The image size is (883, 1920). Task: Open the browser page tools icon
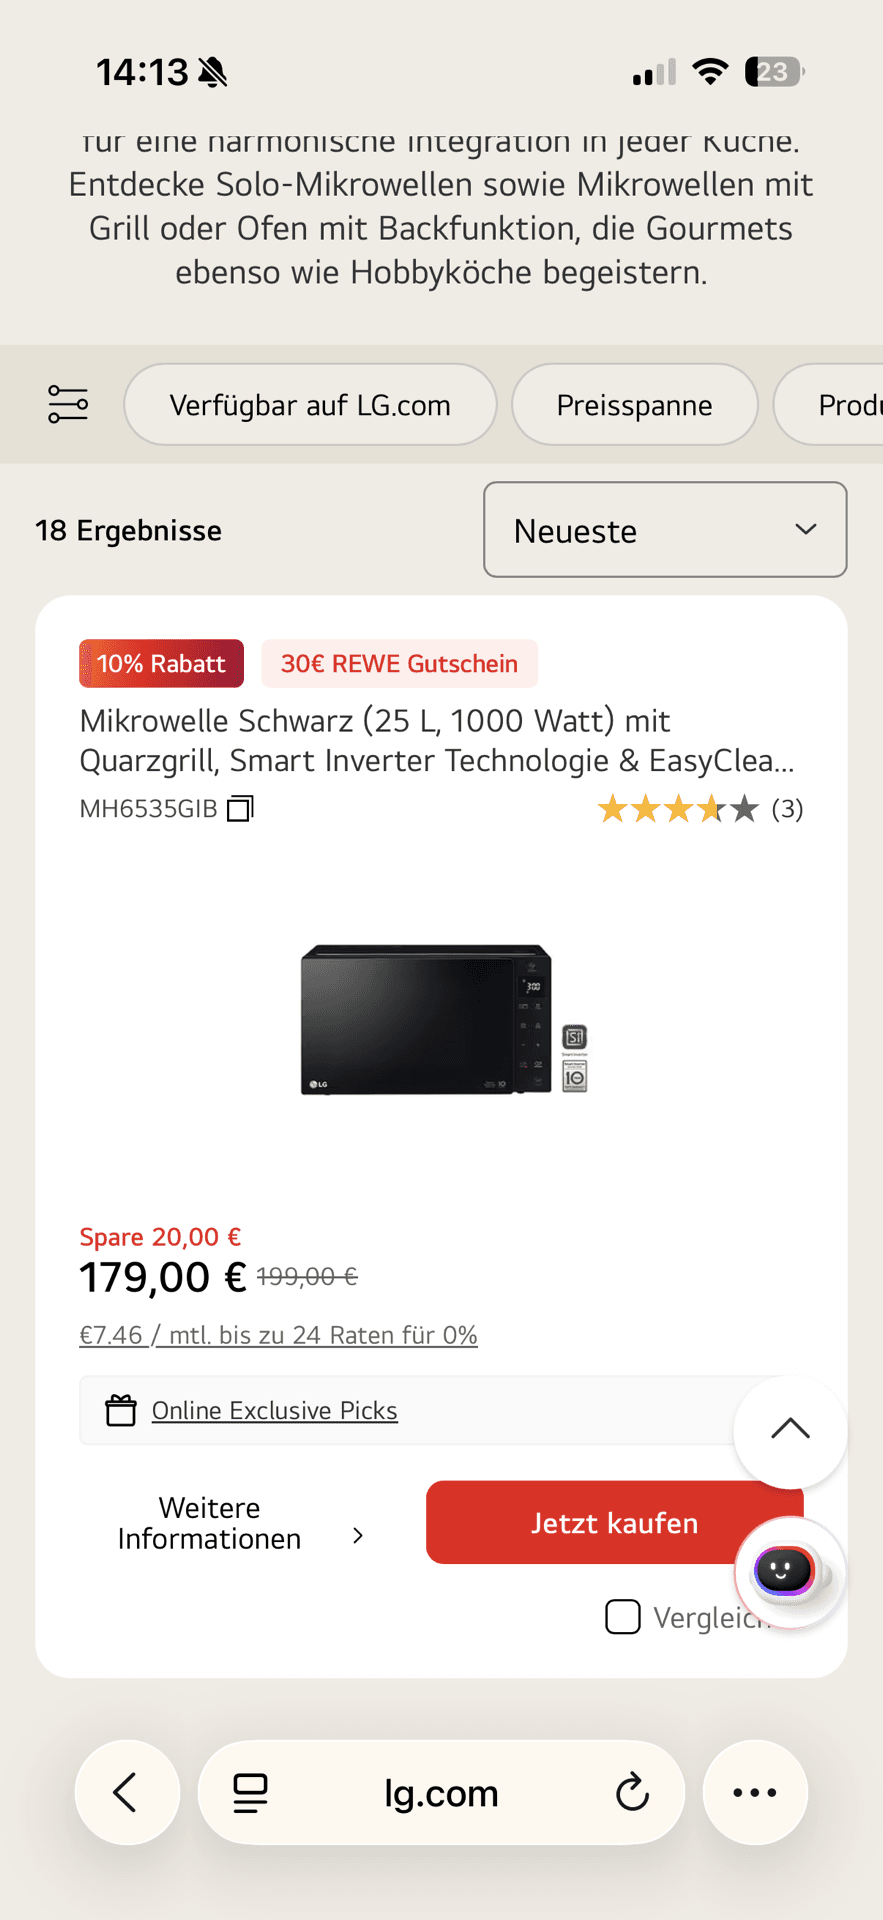[250, 1793]
